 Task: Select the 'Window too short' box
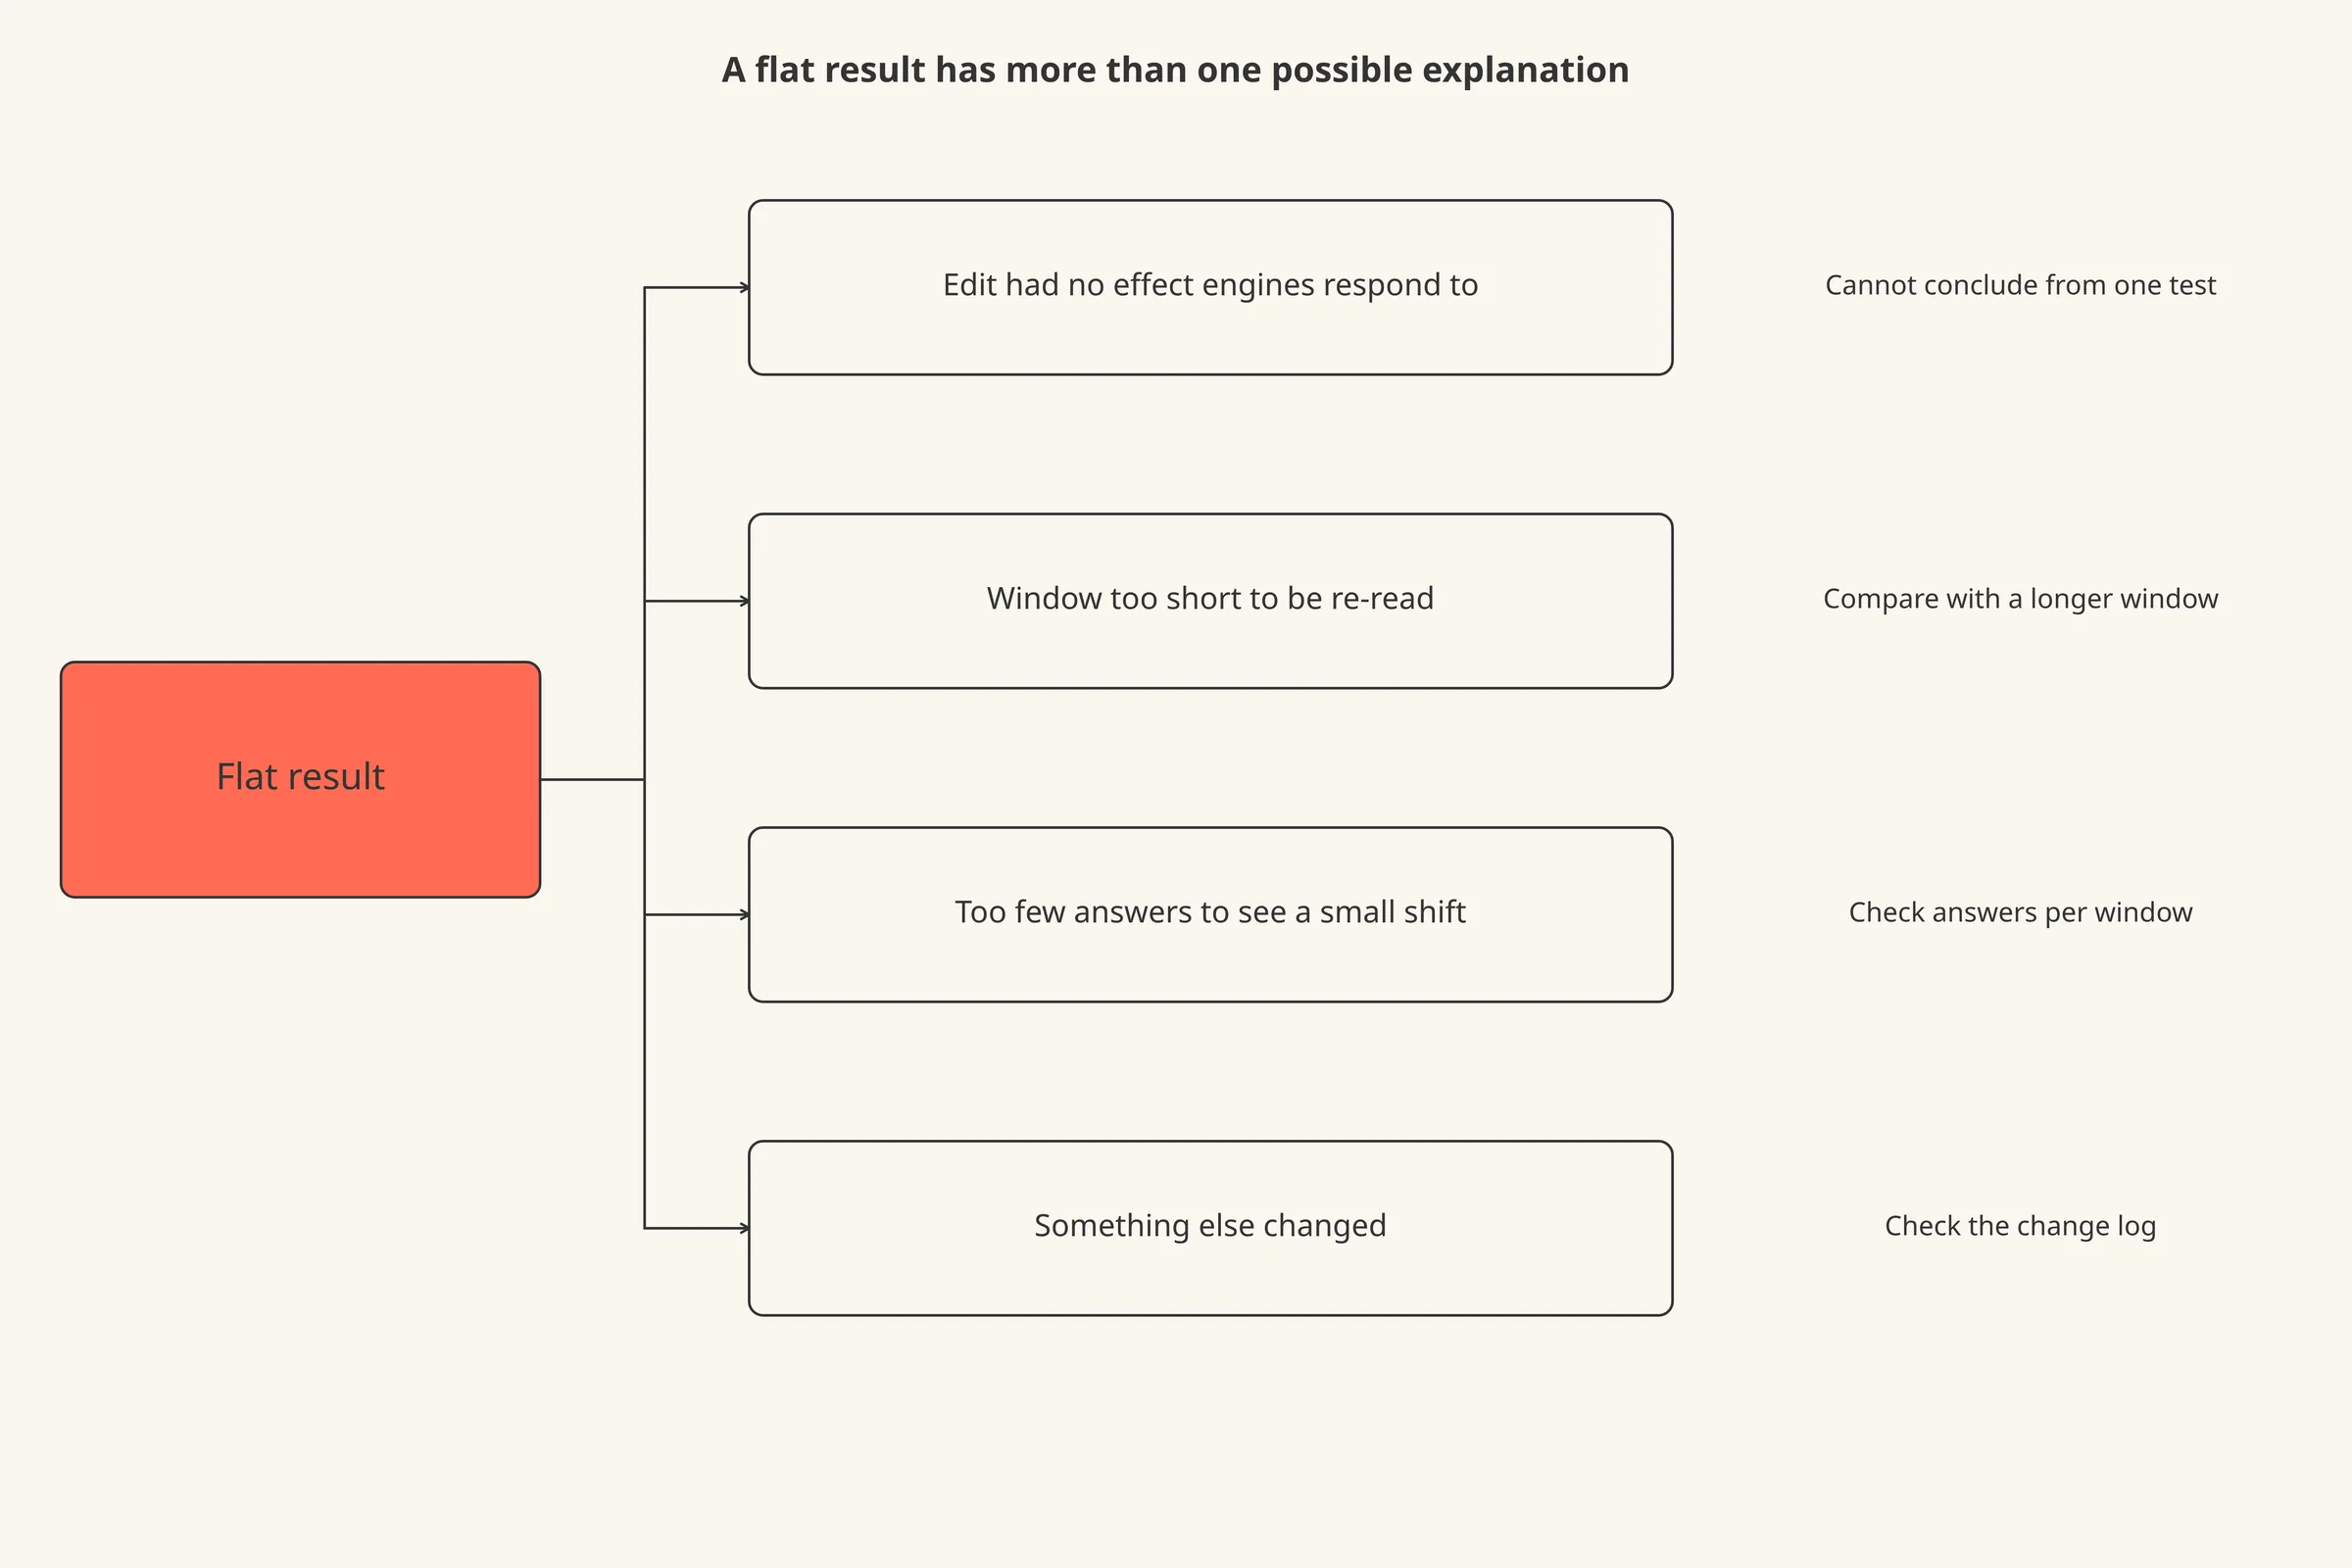[1210, 601]
